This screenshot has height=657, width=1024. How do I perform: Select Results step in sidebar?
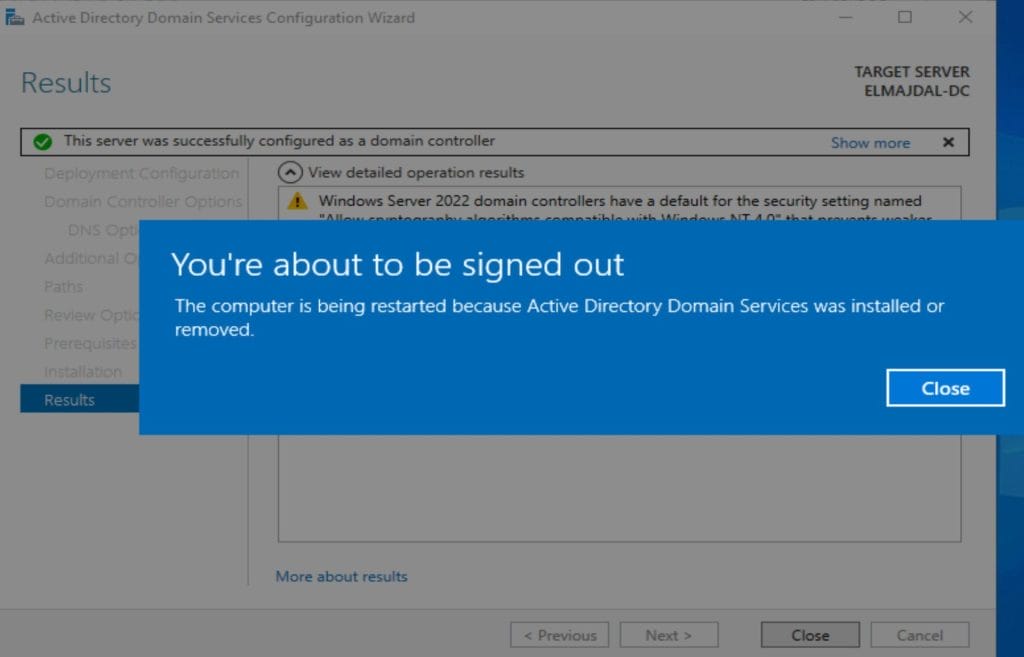(70, 400)
